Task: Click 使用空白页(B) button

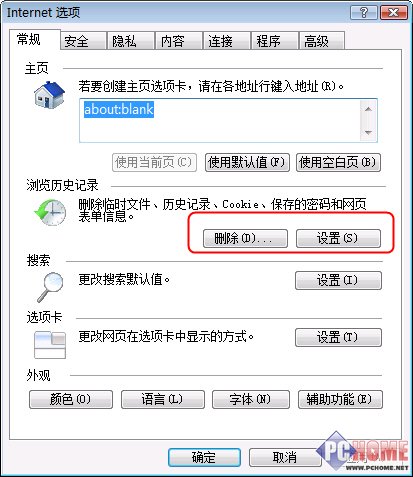Action: point(338,162)
